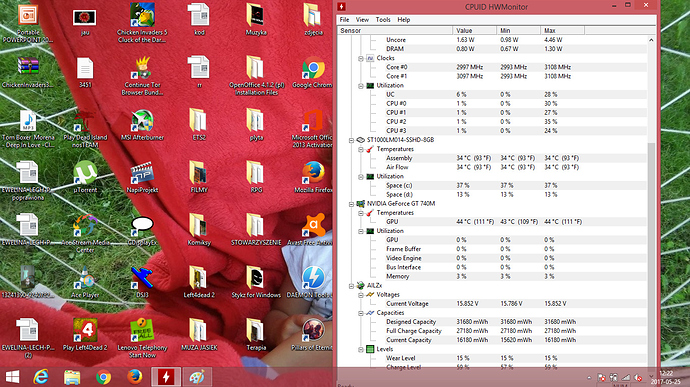Open the Tools menu in HWMonitor

(x=383, y=20)
